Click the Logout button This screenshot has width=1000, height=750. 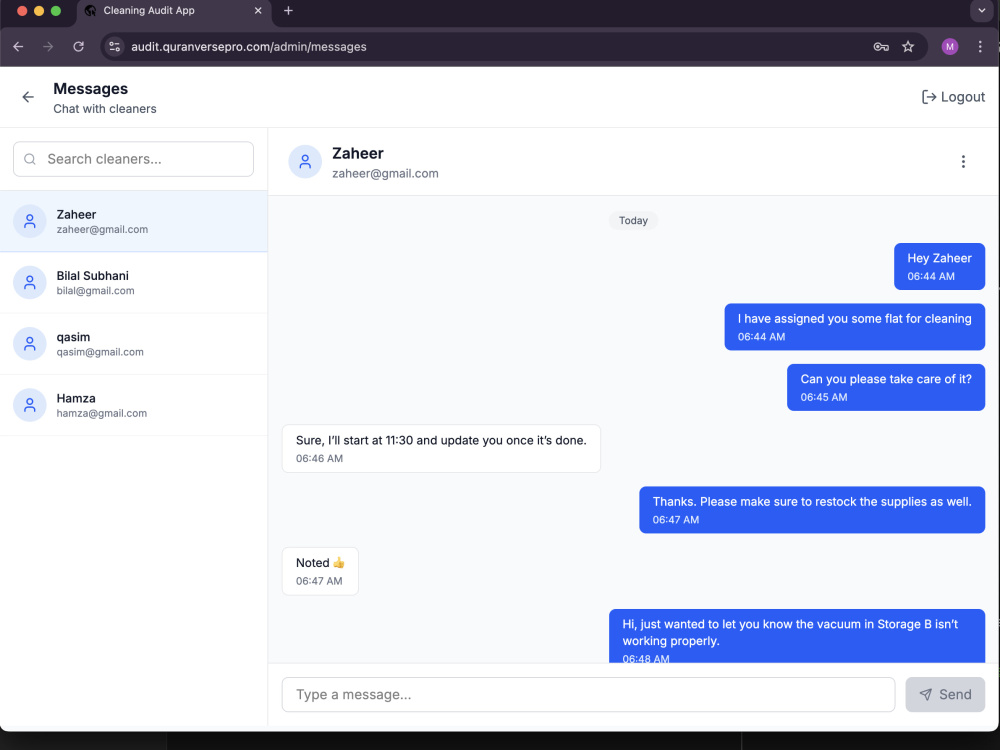[x=953, y=97]
